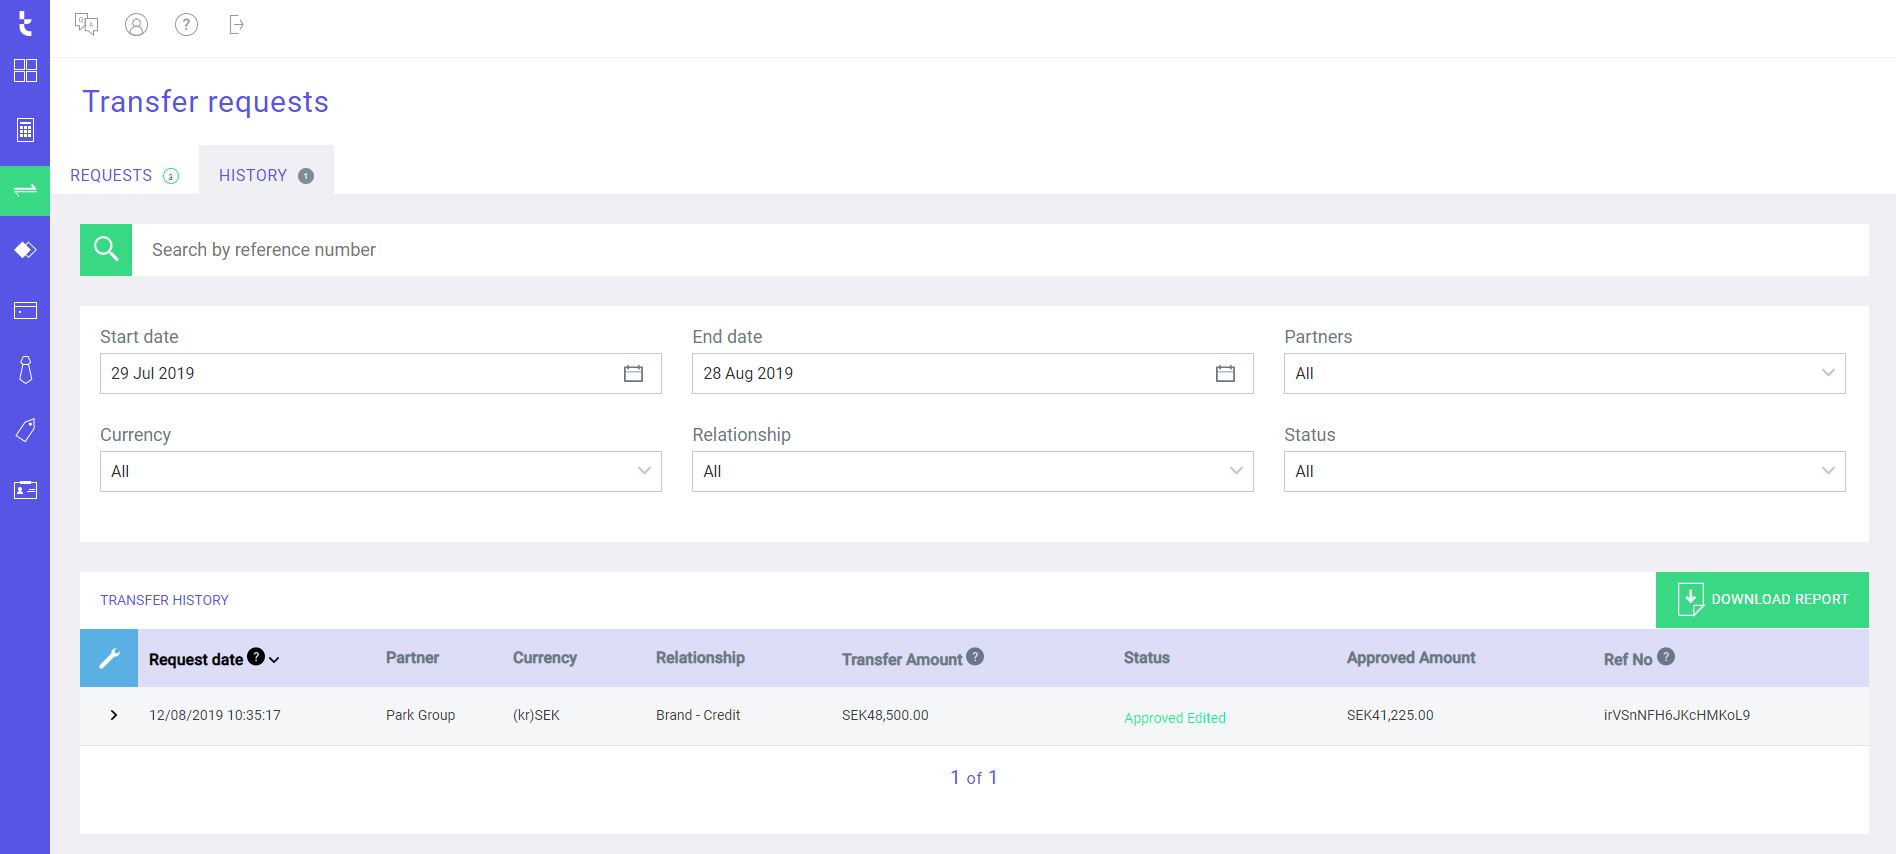Open the Status filter dropdown
1896x854 pixels.
coord(1564,472)
